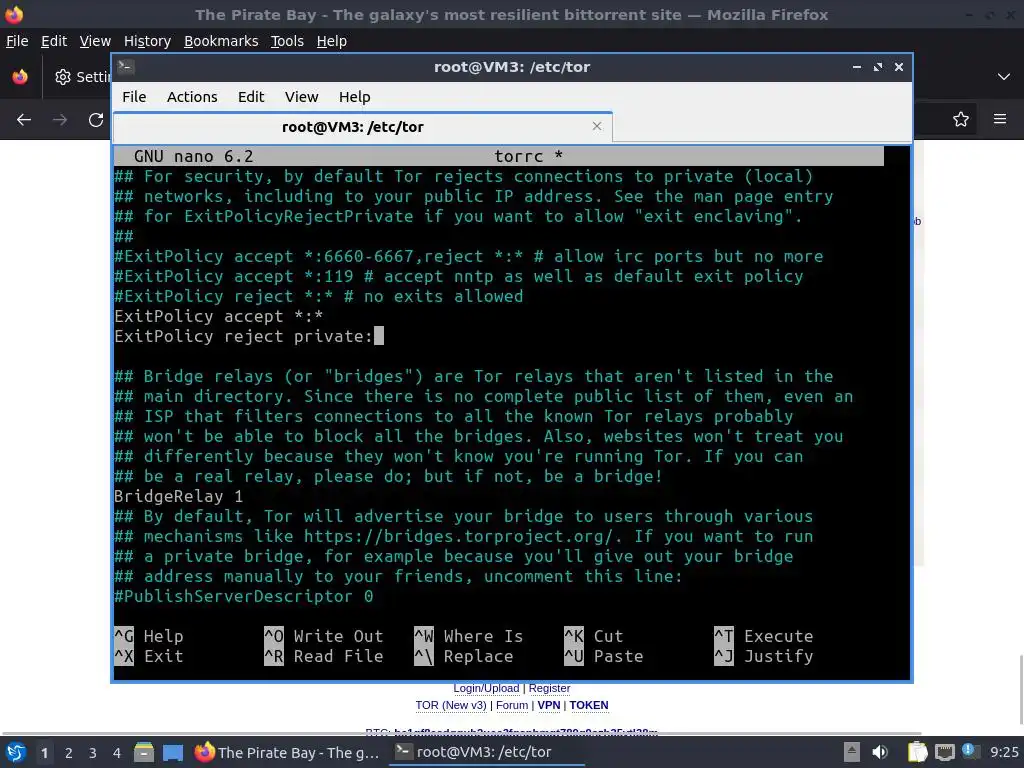This screenshot has width=1024, height=768.
Task: Click the nano ^K Cut shortcut label
Action: point(594,636)
